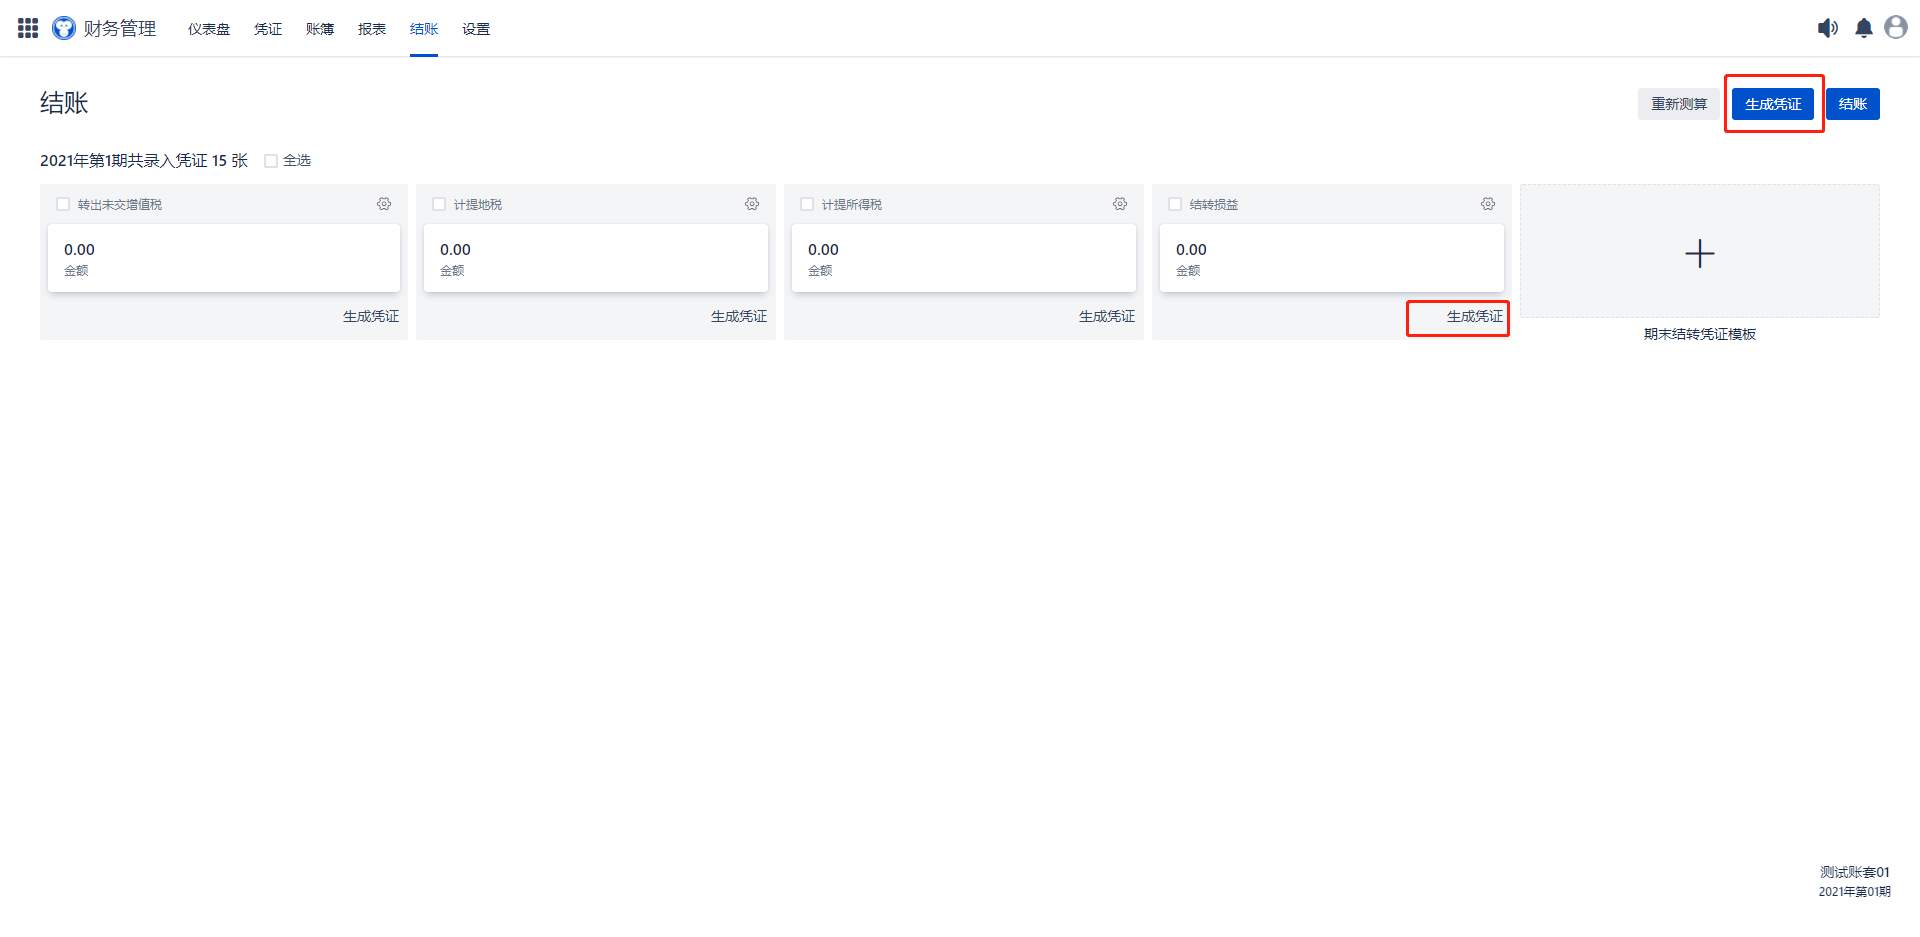Image resolution: width=1920 pixels, height=937 pixels.
Task: Click the 结账 page heading
Action: click(64, 103)
